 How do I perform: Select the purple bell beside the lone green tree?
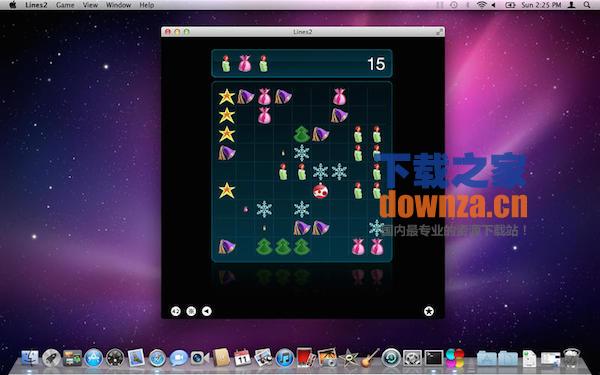[x=320, y=134]
